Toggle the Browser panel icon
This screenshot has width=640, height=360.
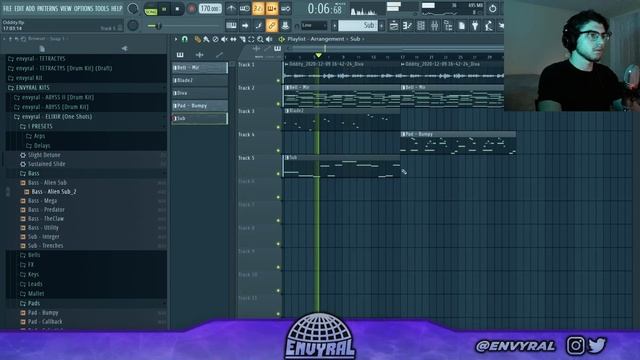(x=448, y=26)
